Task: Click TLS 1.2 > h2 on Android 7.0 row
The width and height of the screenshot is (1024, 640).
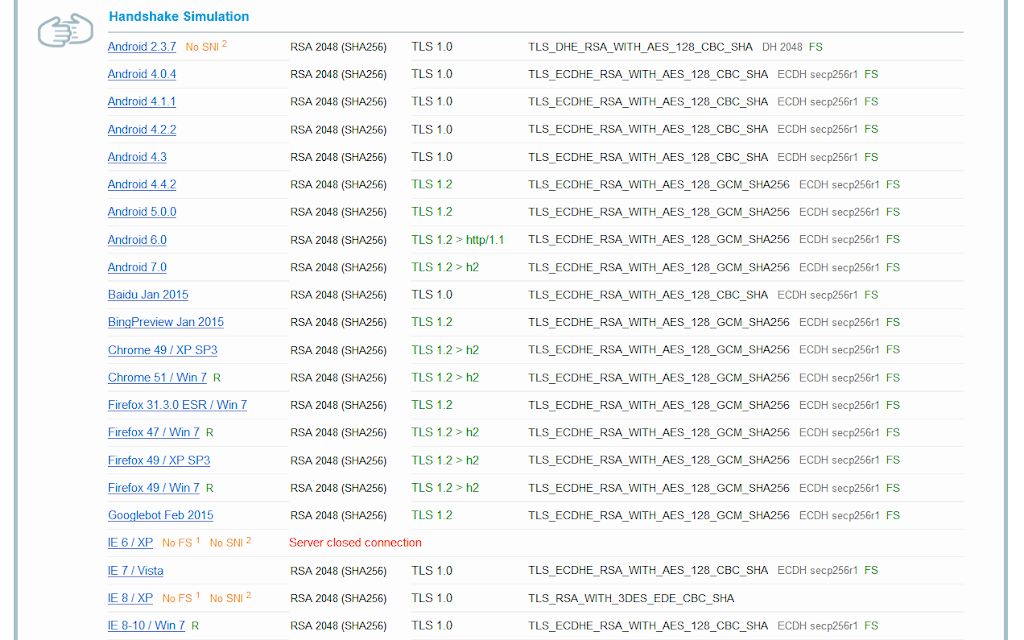Action: (445, 268)
